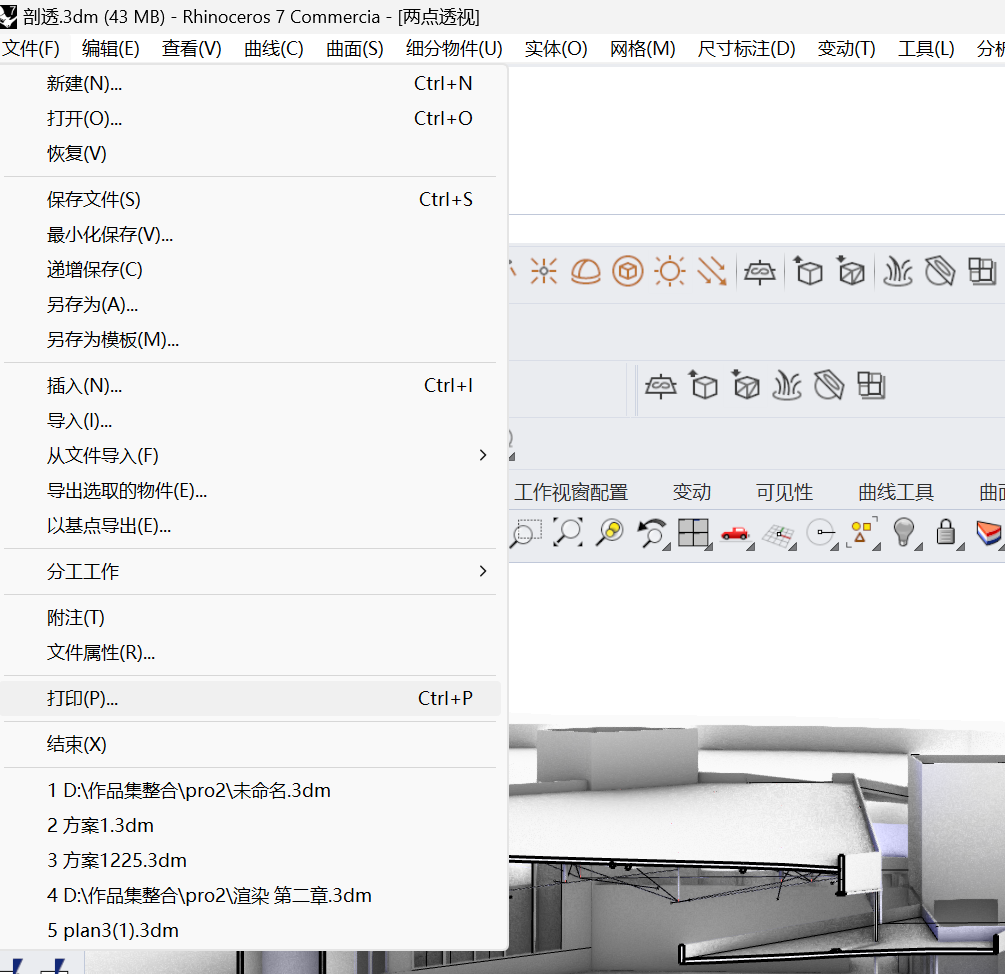Select 导出选取的物件(E)... entry
Image resolution: width=1005 pixels, height=974 pixels.
pos(250,491)
